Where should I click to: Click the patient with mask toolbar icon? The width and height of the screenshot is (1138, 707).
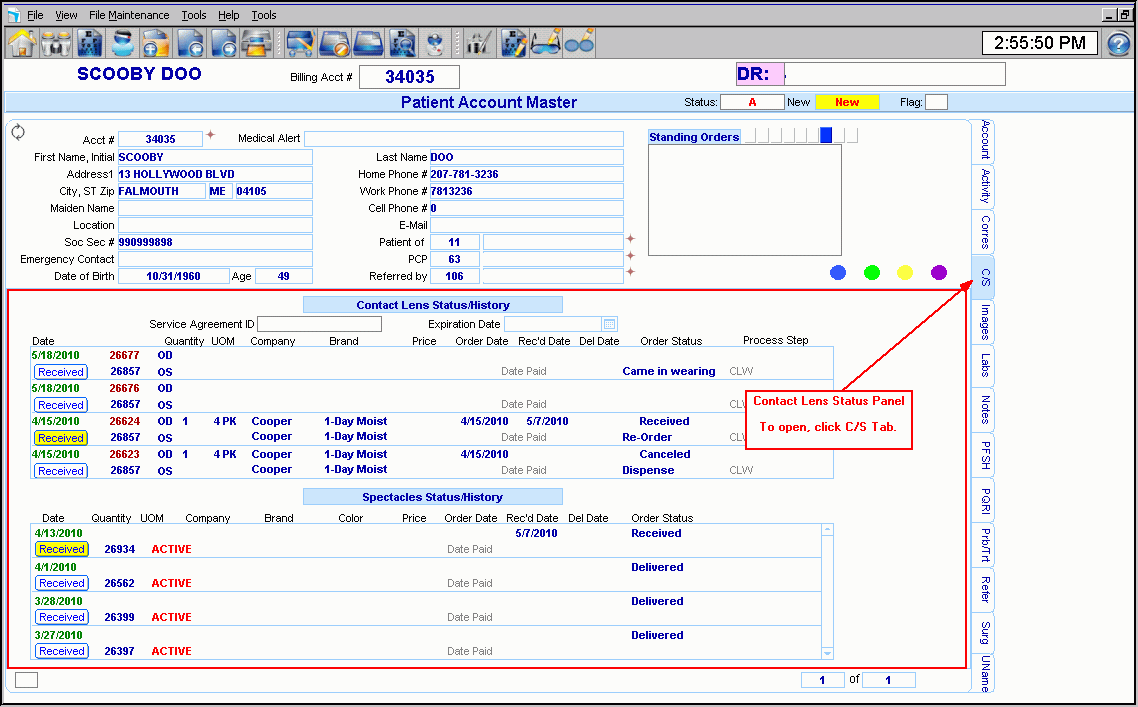(123, 43)
